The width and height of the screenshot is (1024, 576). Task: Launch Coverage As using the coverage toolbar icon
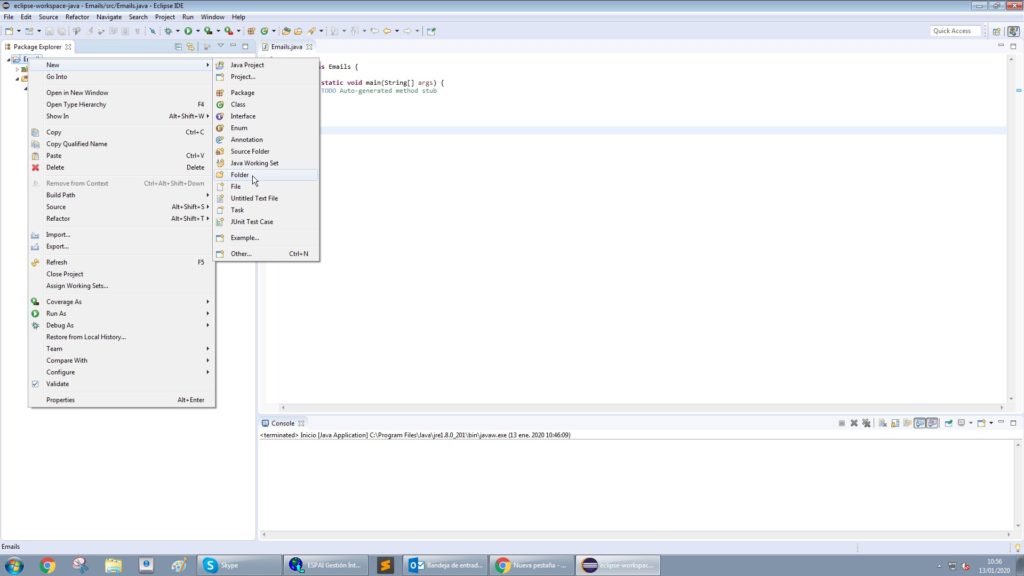(207, 31)
